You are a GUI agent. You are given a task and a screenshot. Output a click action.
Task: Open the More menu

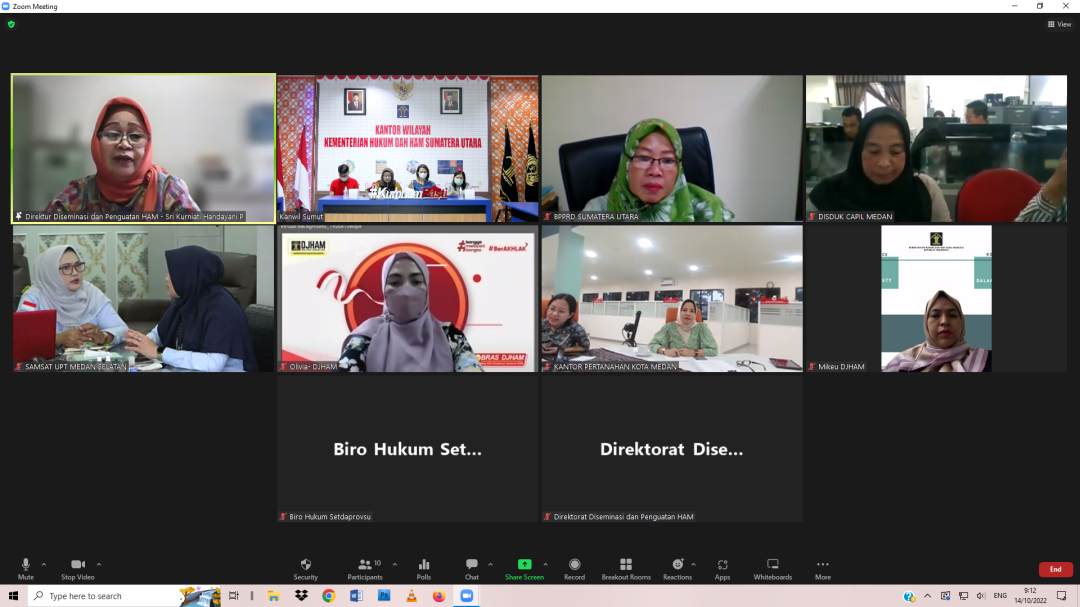tap(822, 568)
